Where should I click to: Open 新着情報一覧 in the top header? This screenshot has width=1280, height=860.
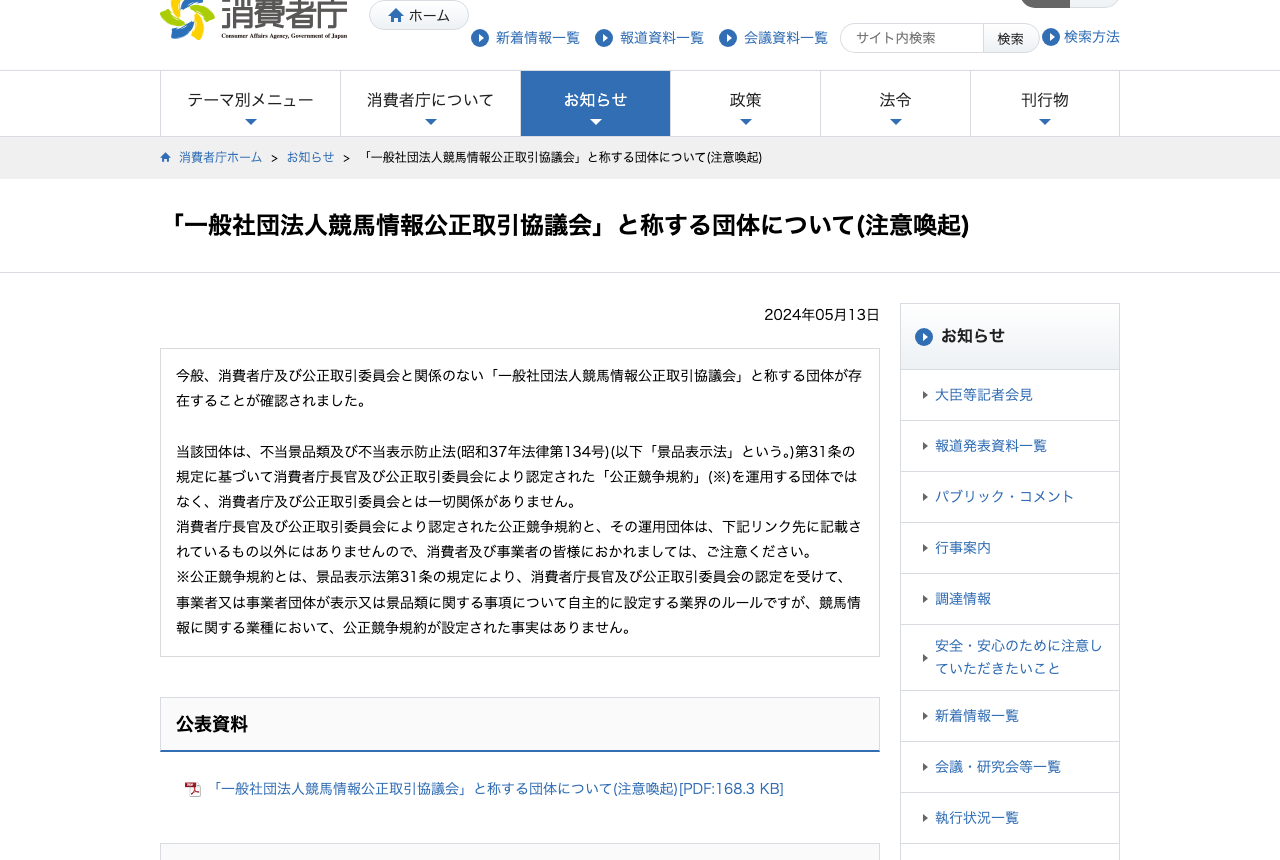pyautogui.click(x=538, y=38)
